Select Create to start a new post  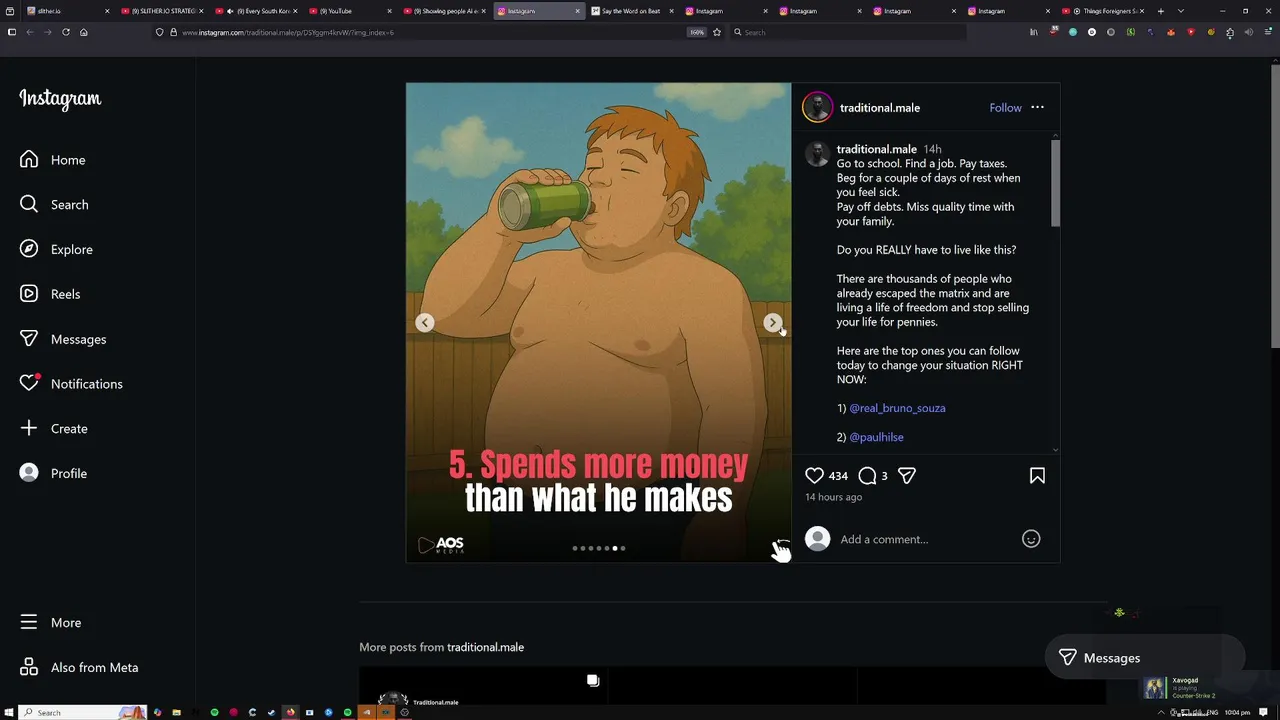point(54,428)
